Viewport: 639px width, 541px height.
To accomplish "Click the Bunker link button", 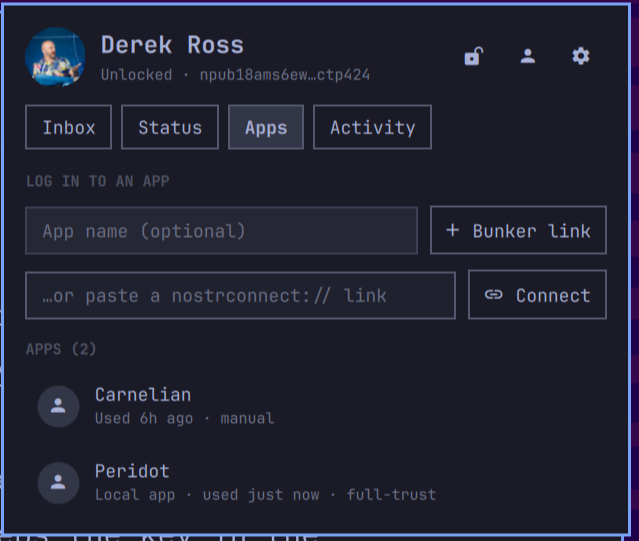I will click(x=518, y=231).
